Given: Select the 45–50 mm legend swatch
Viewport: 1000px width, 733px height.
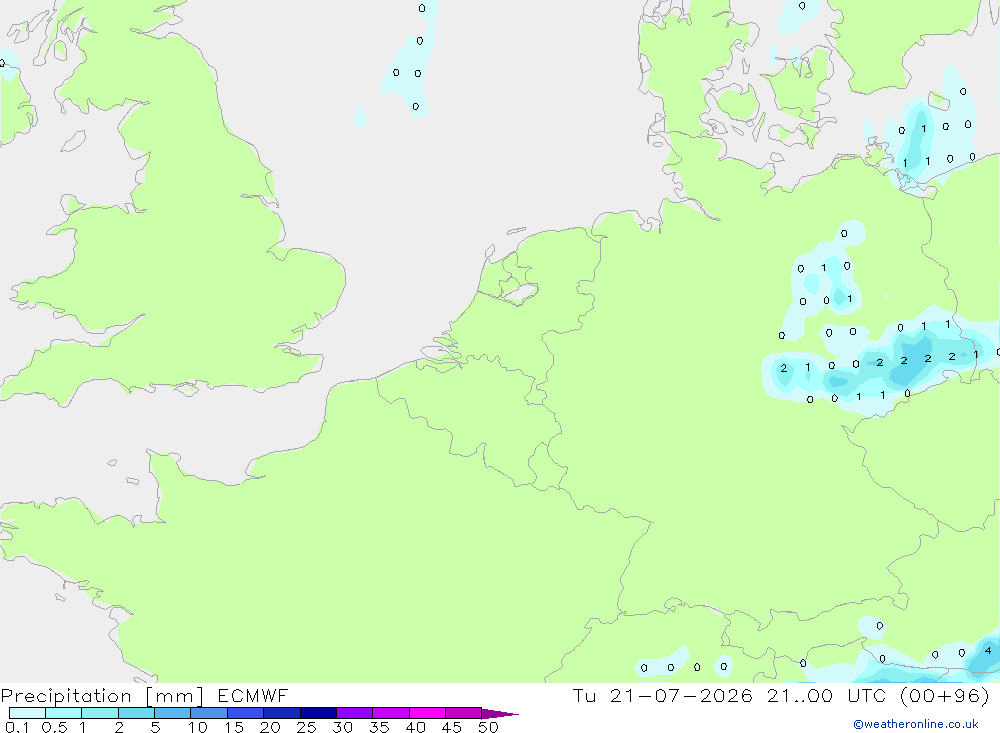Looking at the screenshot, I should [464, 713].
